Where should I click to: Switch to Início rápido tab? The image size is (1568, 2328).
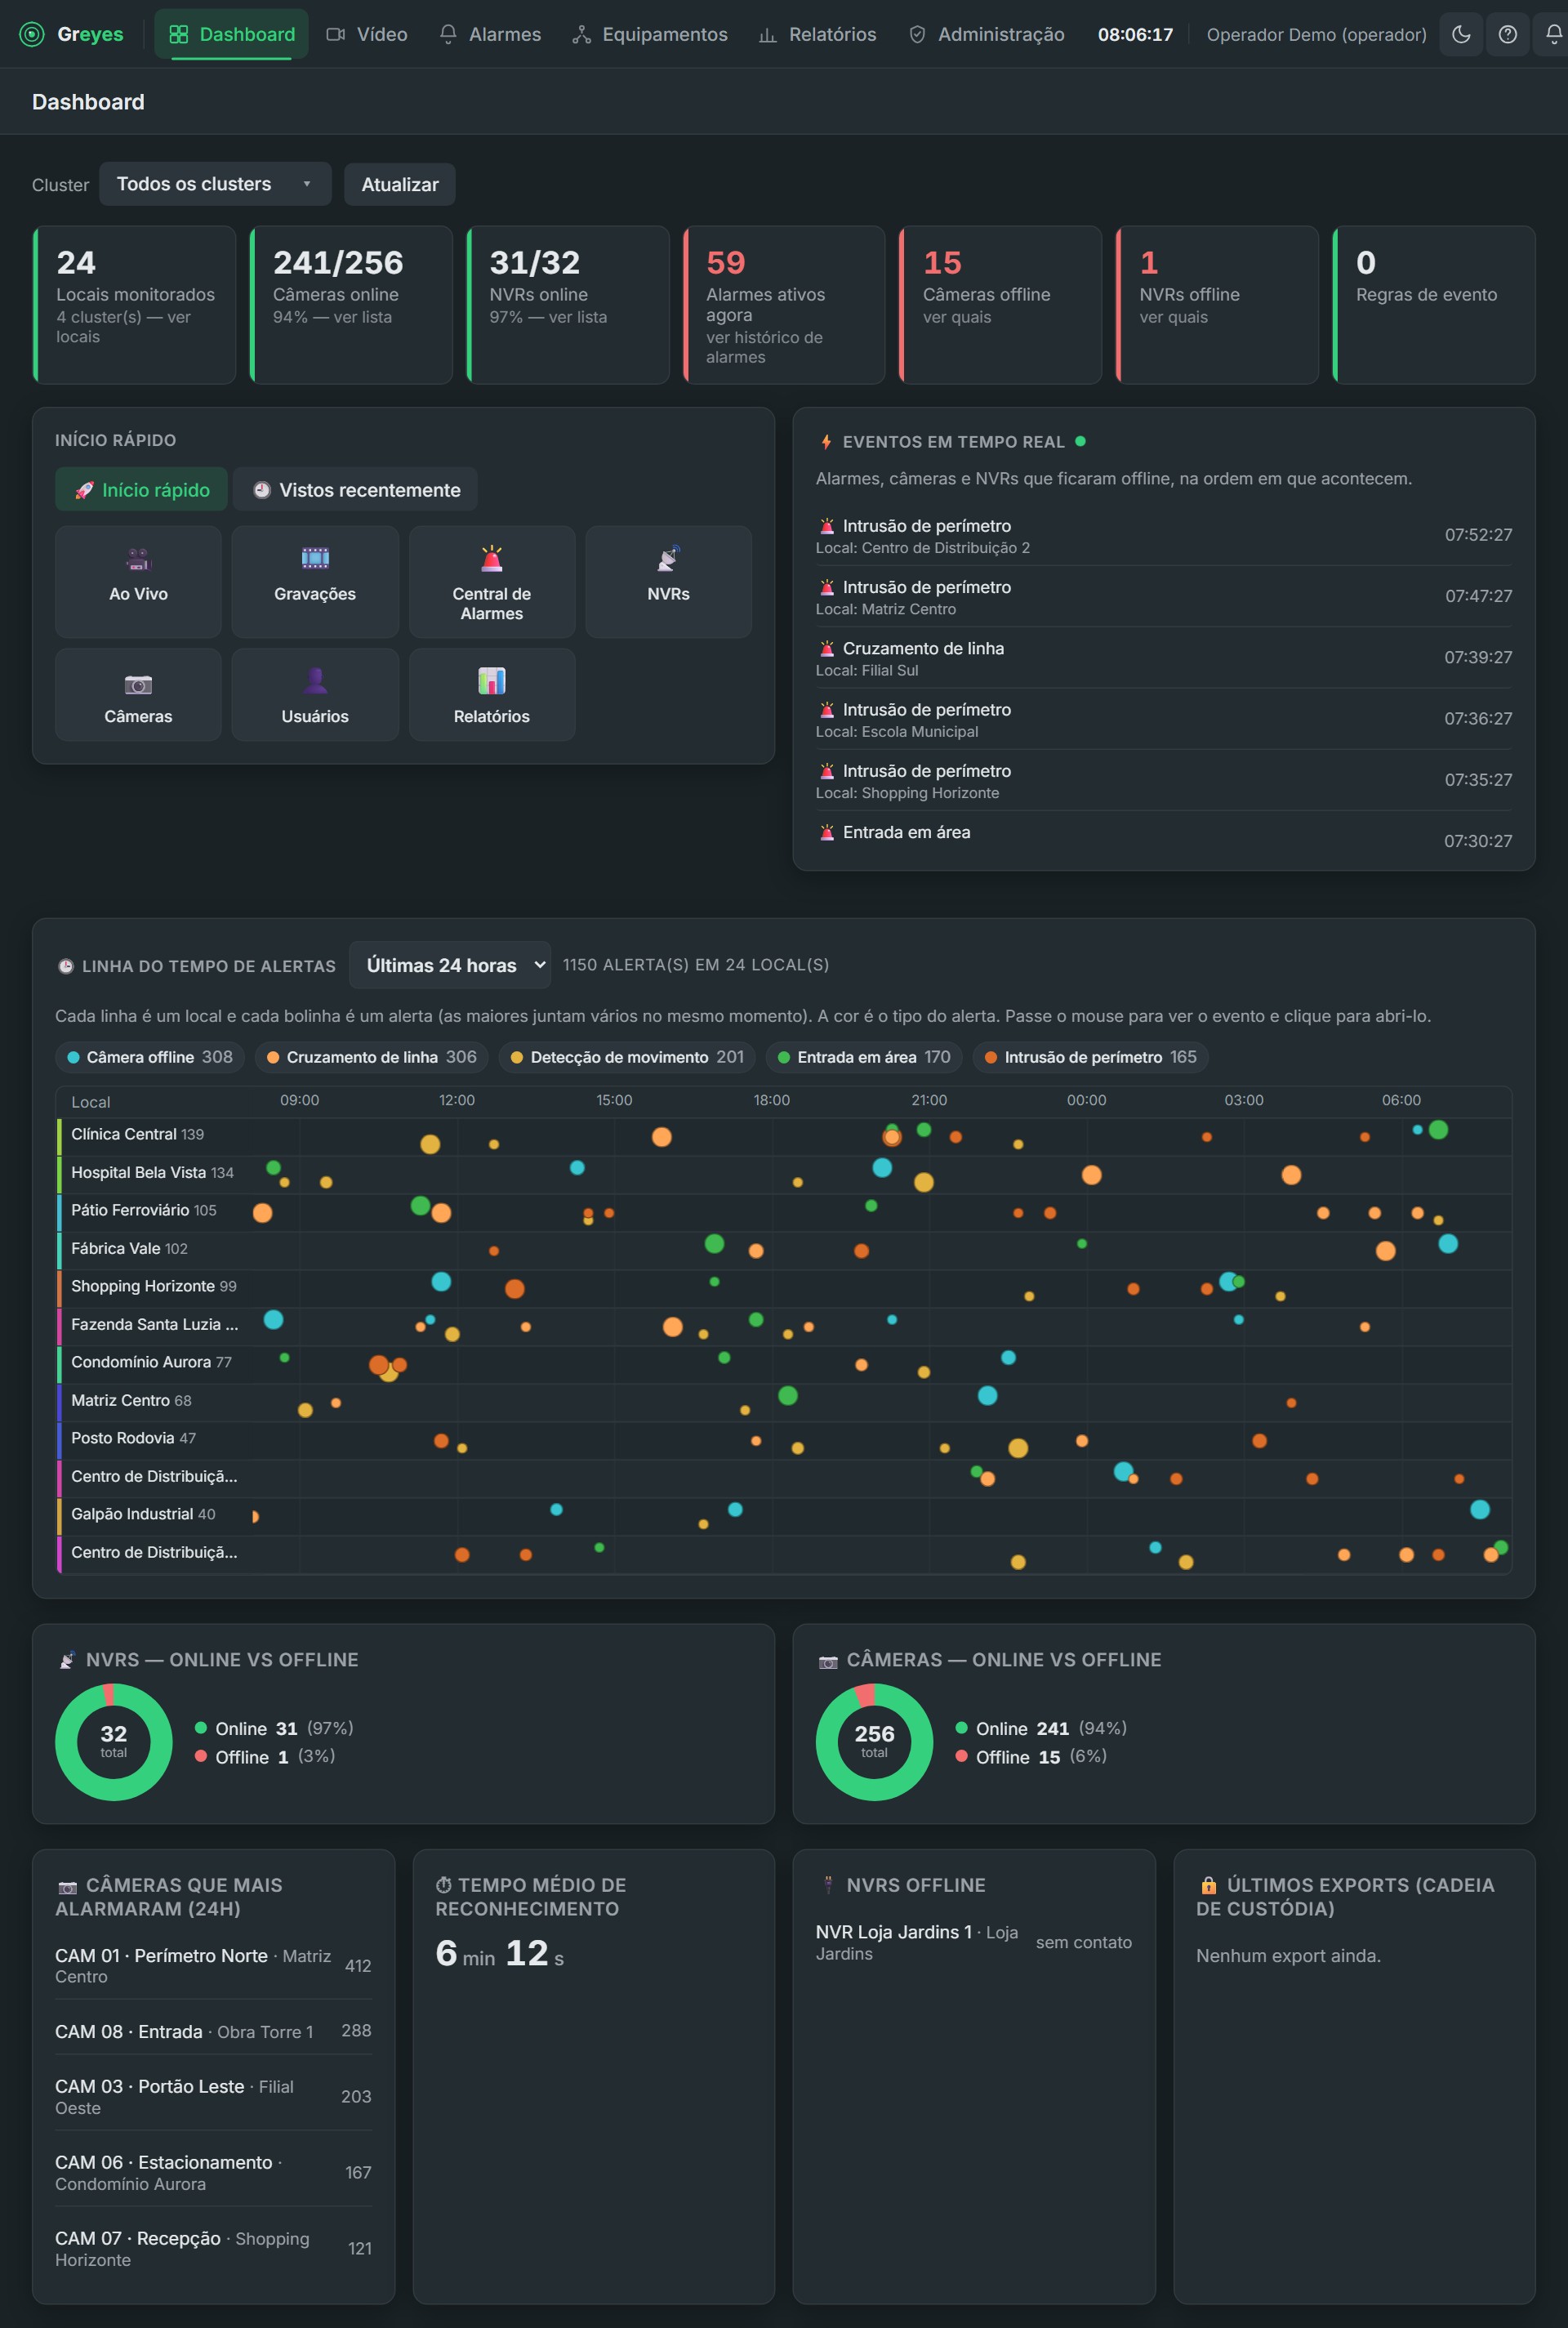141,490
